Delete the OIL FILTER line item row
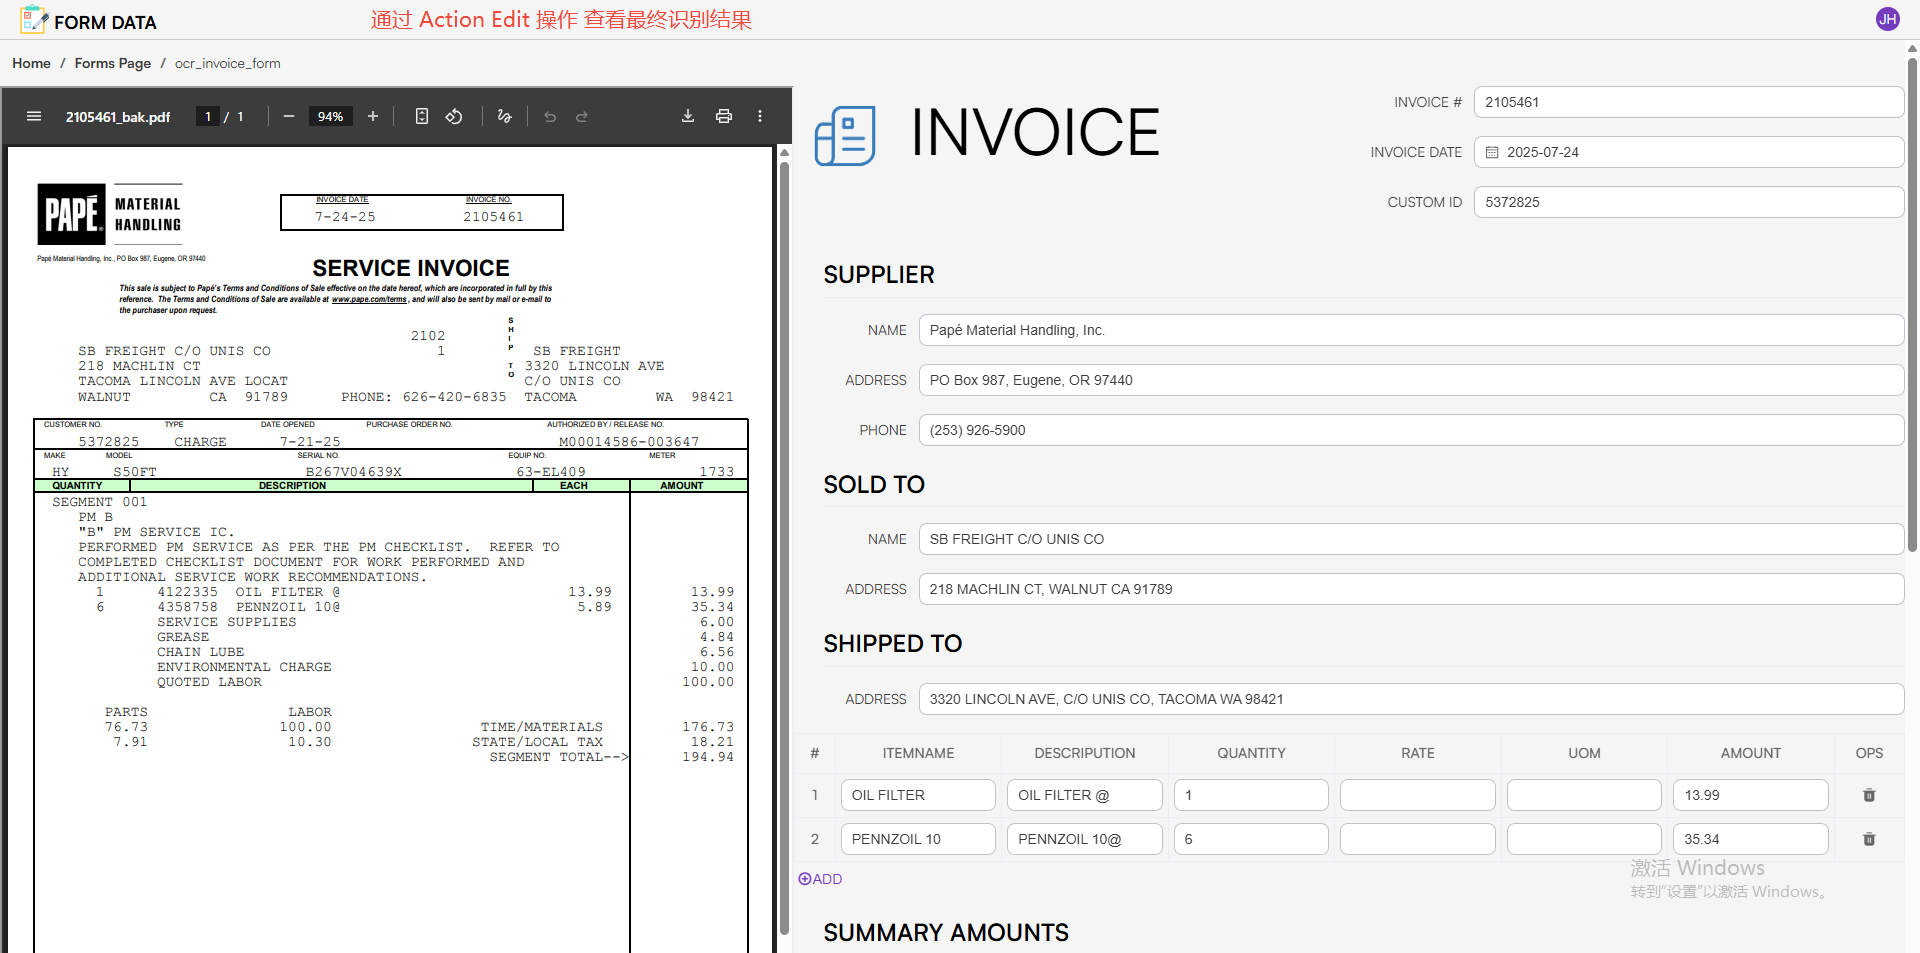This screenshot has height=953, width=1920. (1869, 795)
